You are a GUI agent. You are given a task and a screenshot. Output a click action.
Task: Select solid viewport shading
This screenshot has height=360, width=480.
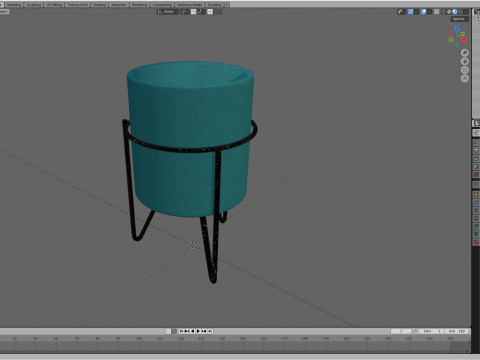tap(449, 12)
